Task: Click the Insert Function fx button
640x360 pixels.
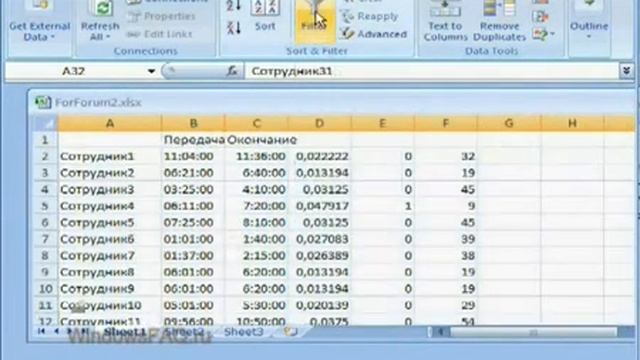Action: 232,71
